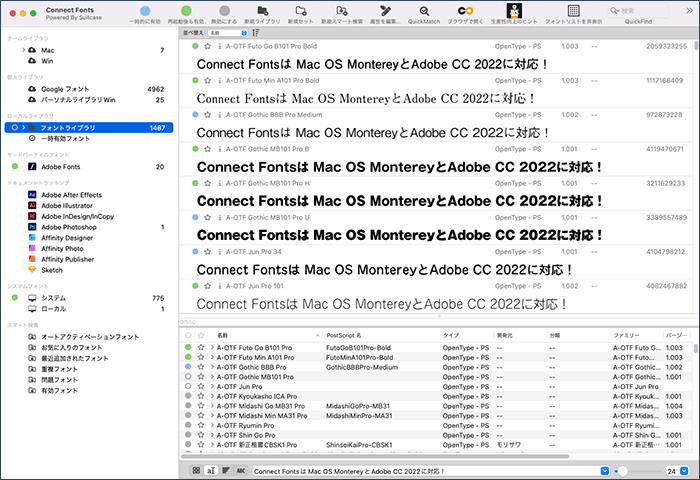Select the Win team library

point(47,61)
